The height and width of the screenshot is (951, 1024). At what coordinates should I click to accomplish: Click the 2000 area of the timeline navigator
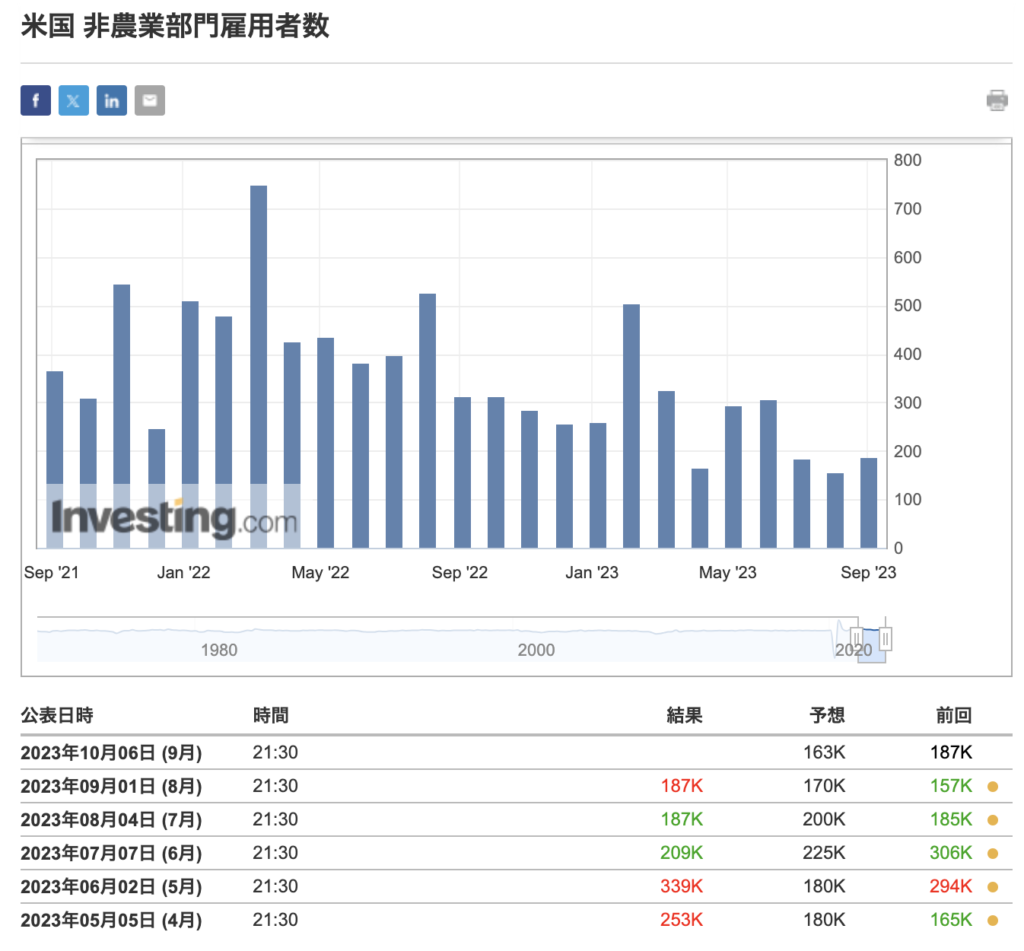point(536,650)
